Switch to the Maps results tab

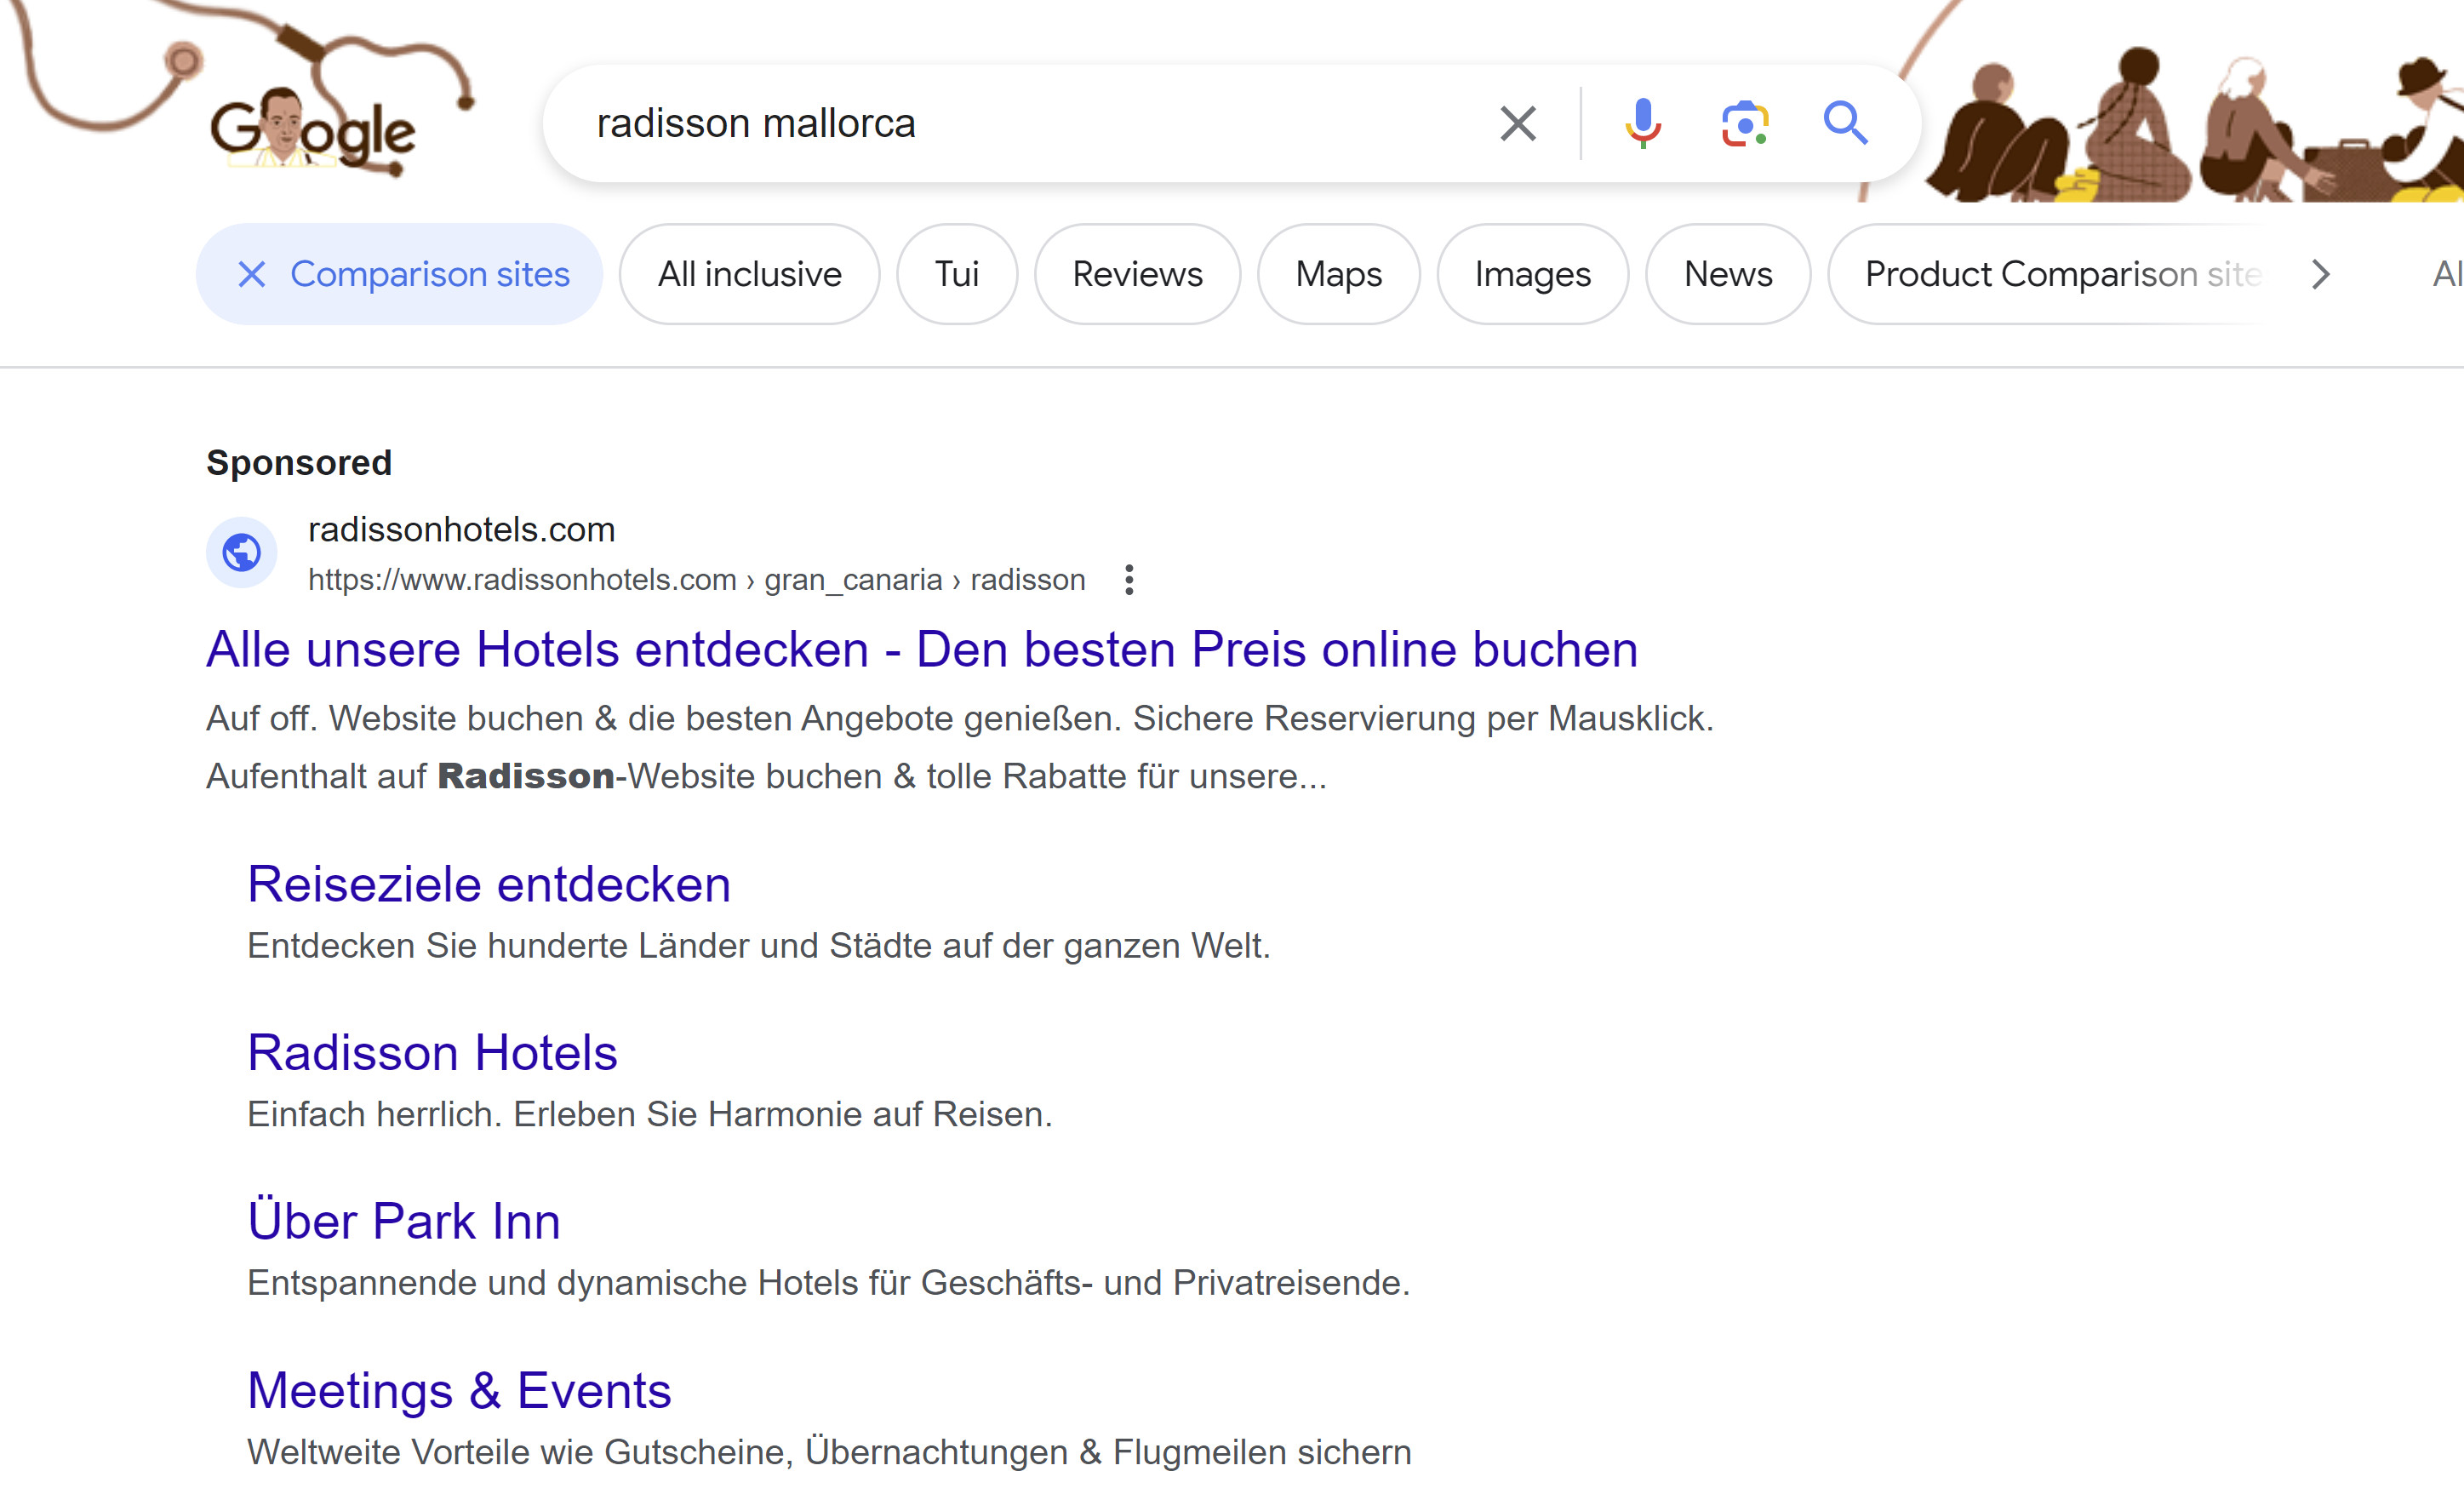pos(1338,274)
